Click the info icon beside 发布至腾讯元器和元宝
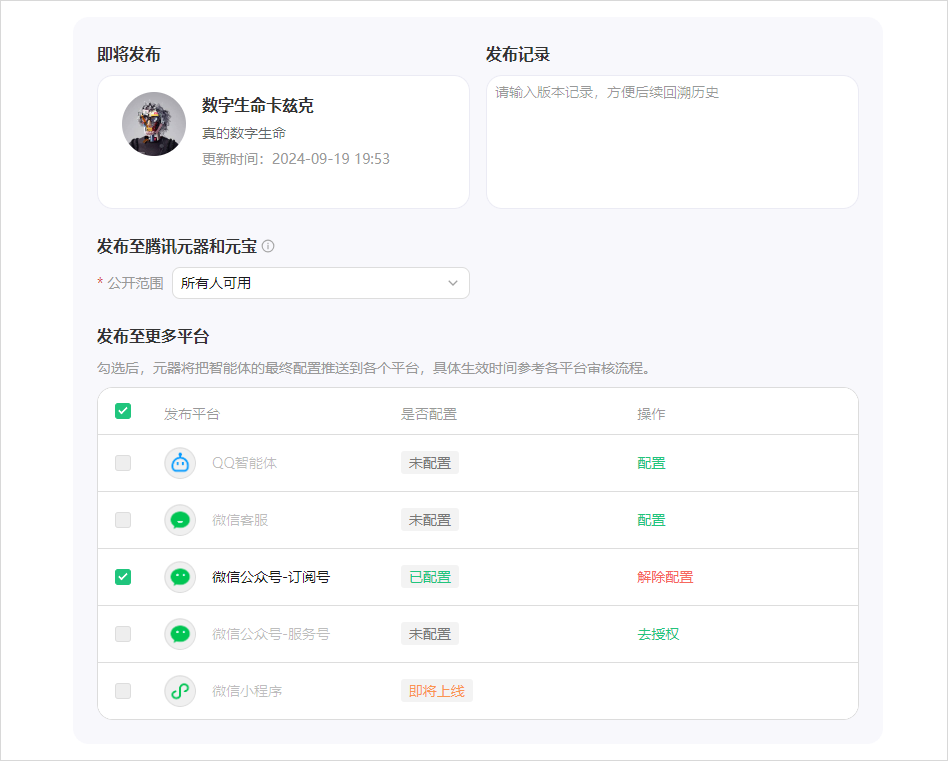The height and width of the screenshot is (761, 948). (268, 246)
